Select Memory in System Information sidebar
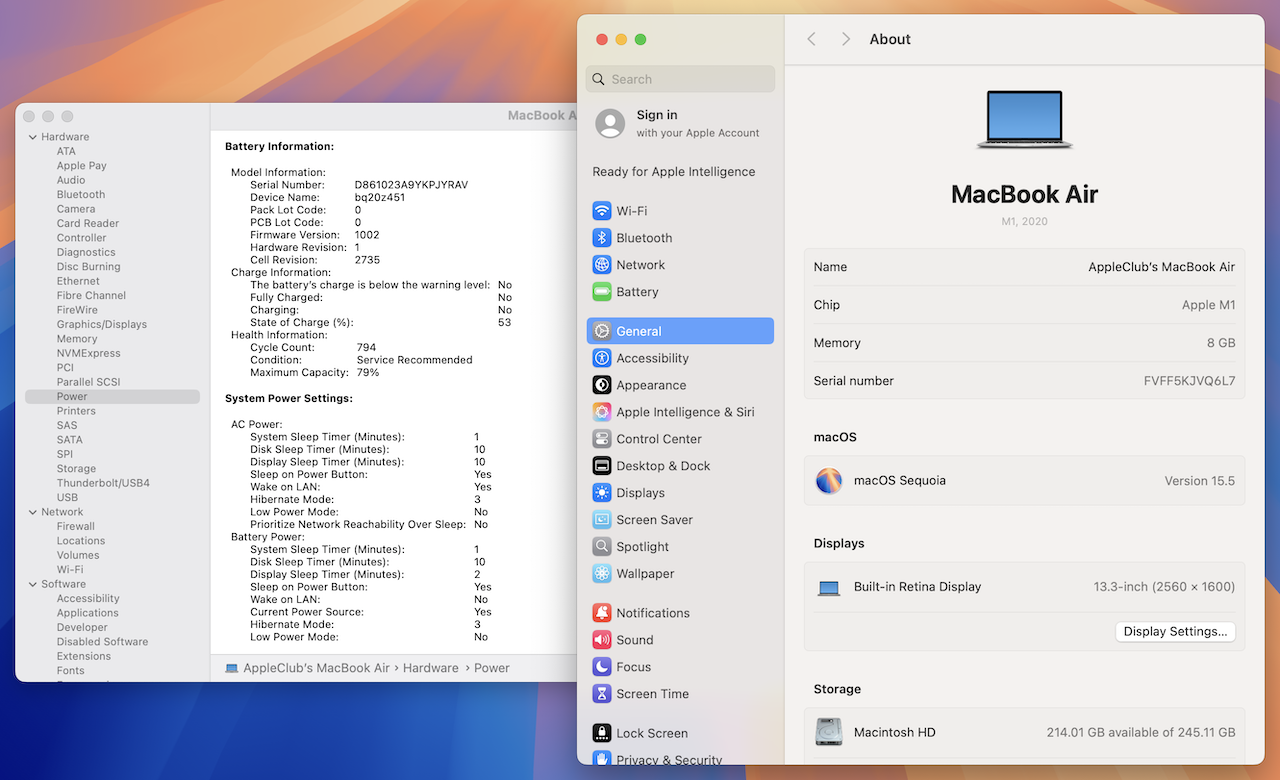This screenshot has height=780, width=1280. click(x=77, y=339)
